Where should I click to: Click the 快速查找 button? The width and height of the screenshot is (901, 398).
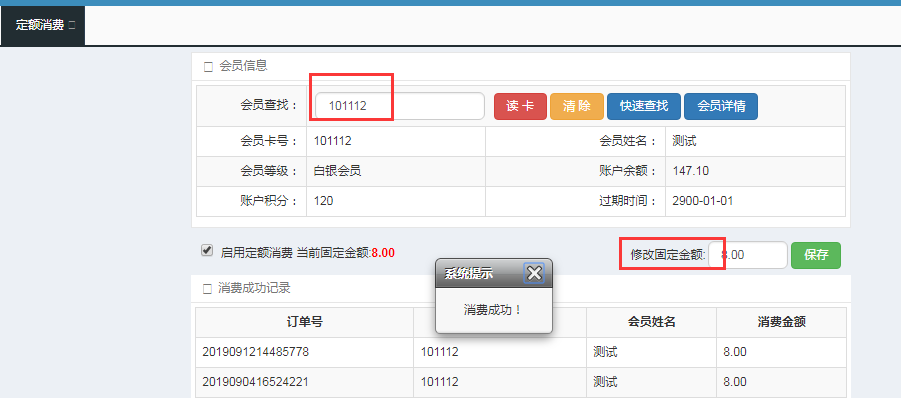coord(644,106)
